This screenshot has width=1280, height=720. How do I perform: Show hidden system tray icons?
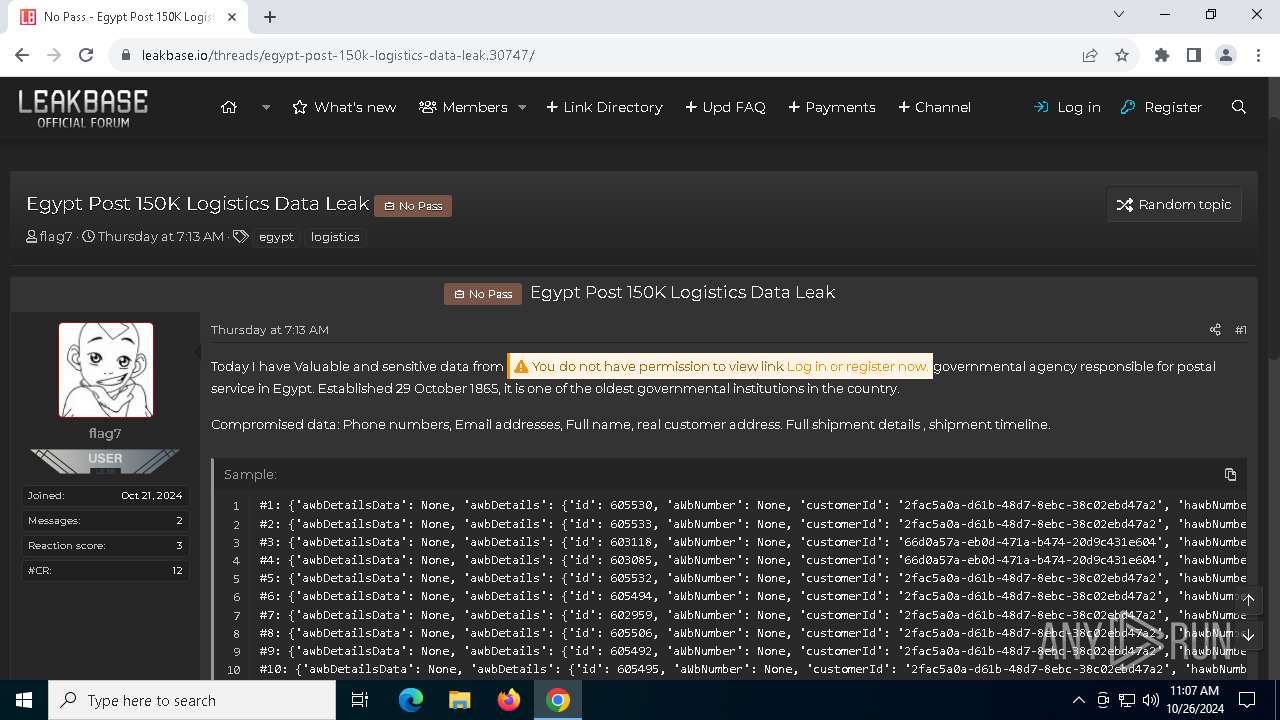[1078, 700]
